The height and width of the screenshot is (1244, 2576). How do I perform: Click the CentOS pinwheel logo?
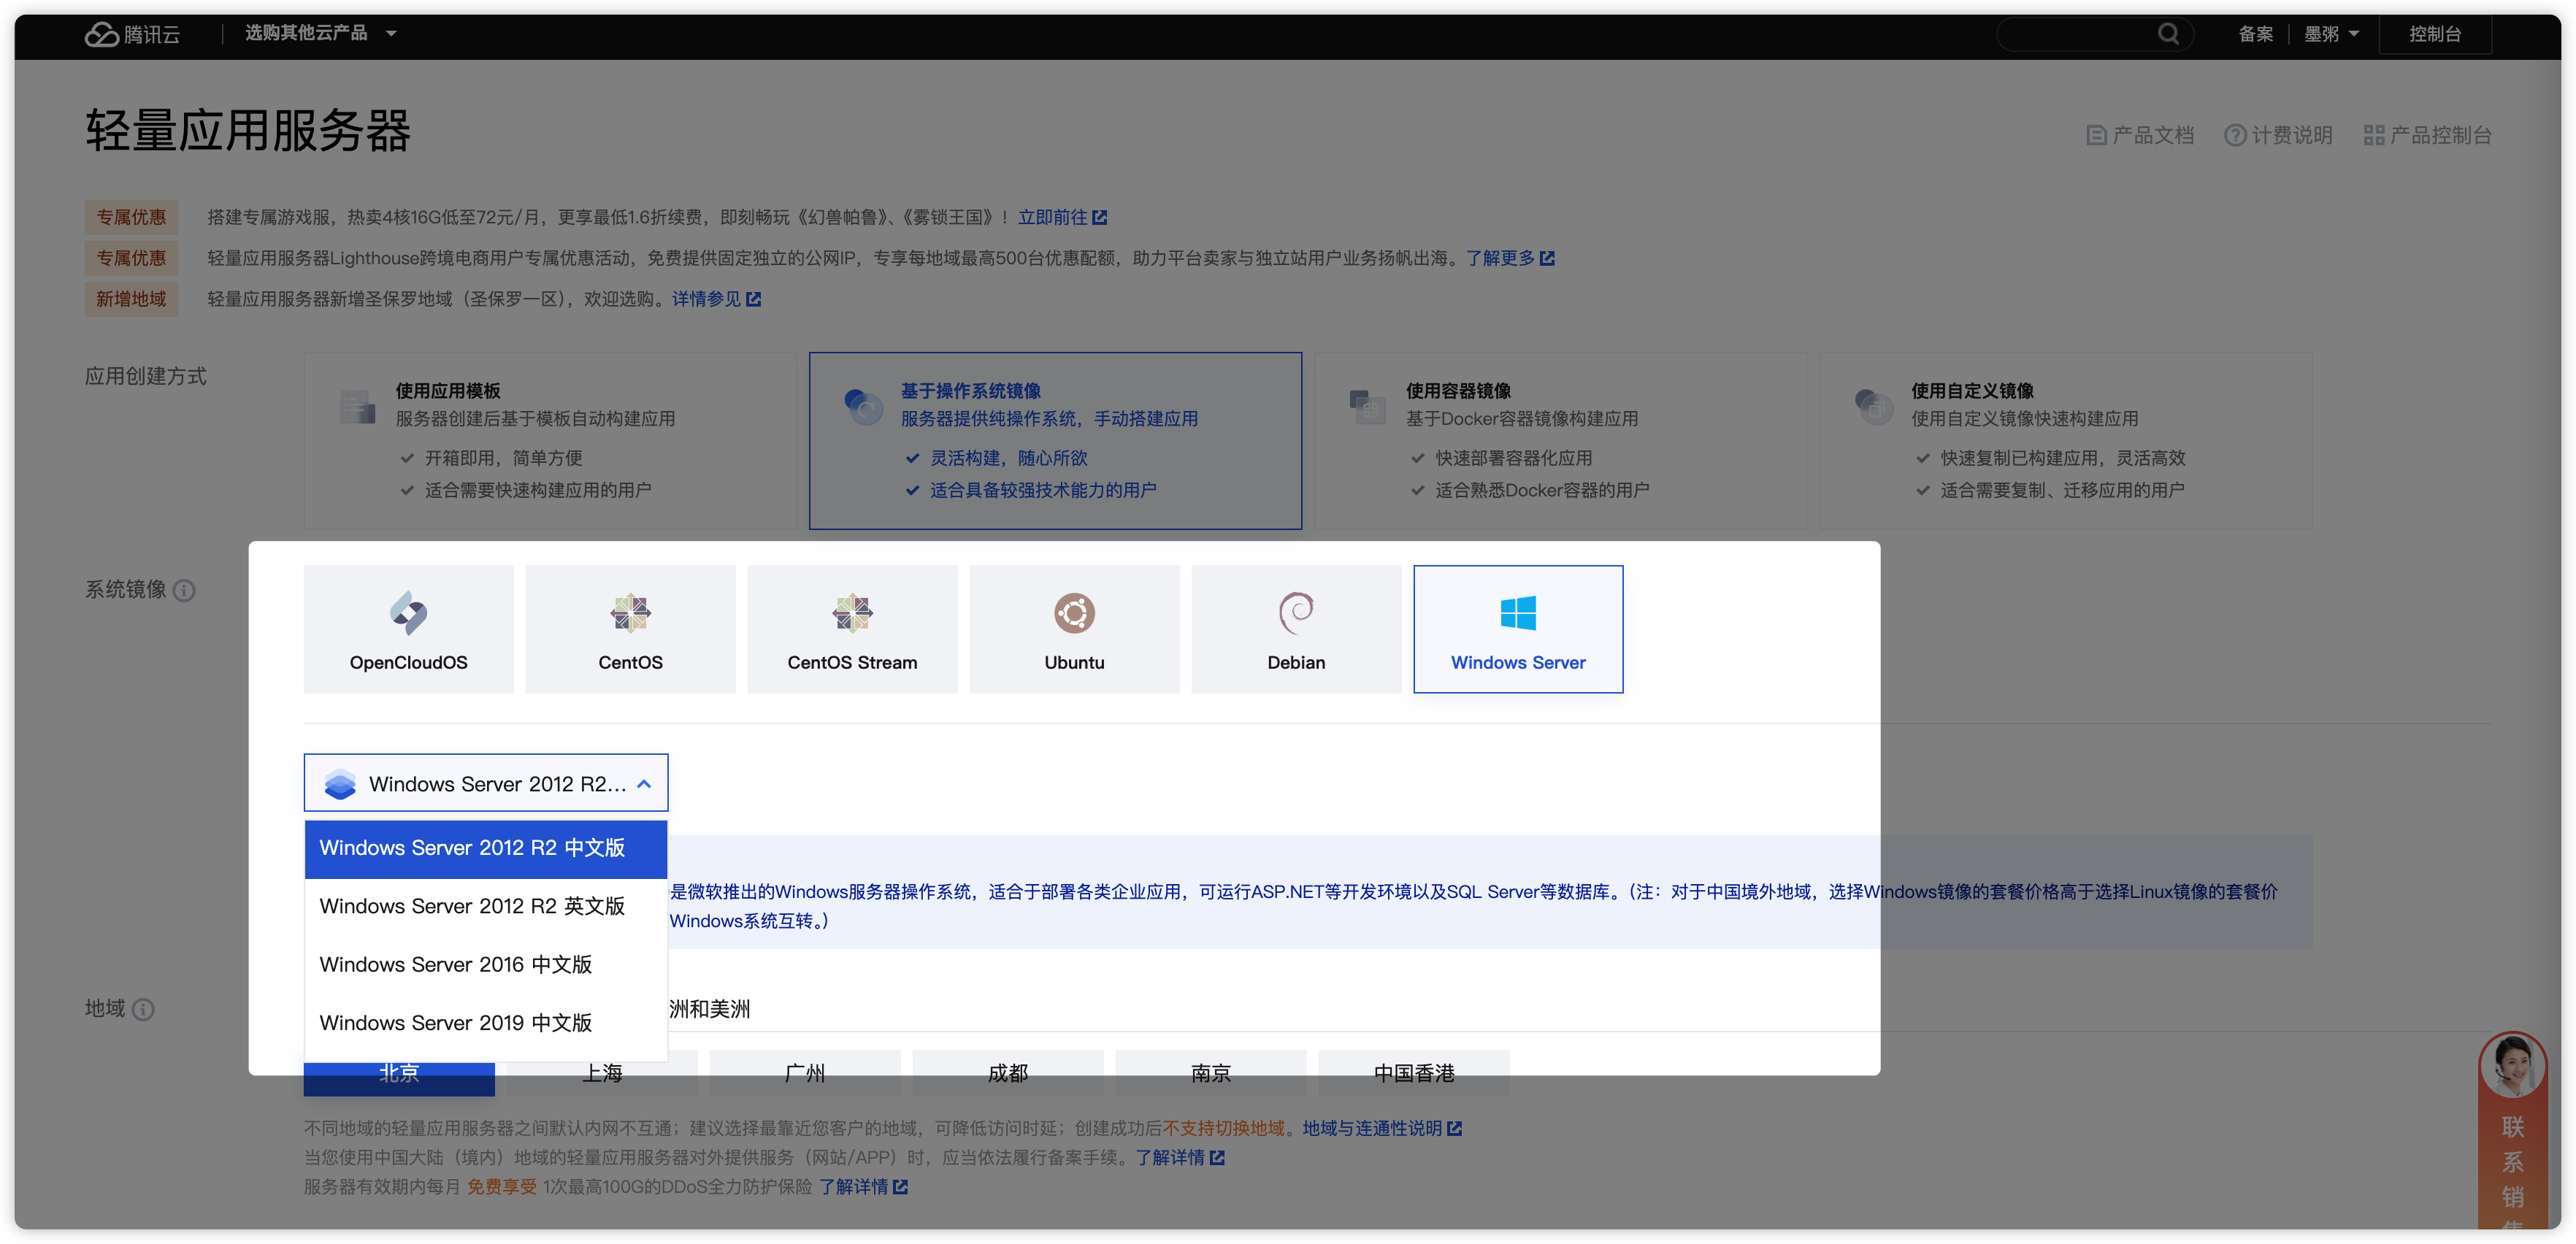(630, 613)
